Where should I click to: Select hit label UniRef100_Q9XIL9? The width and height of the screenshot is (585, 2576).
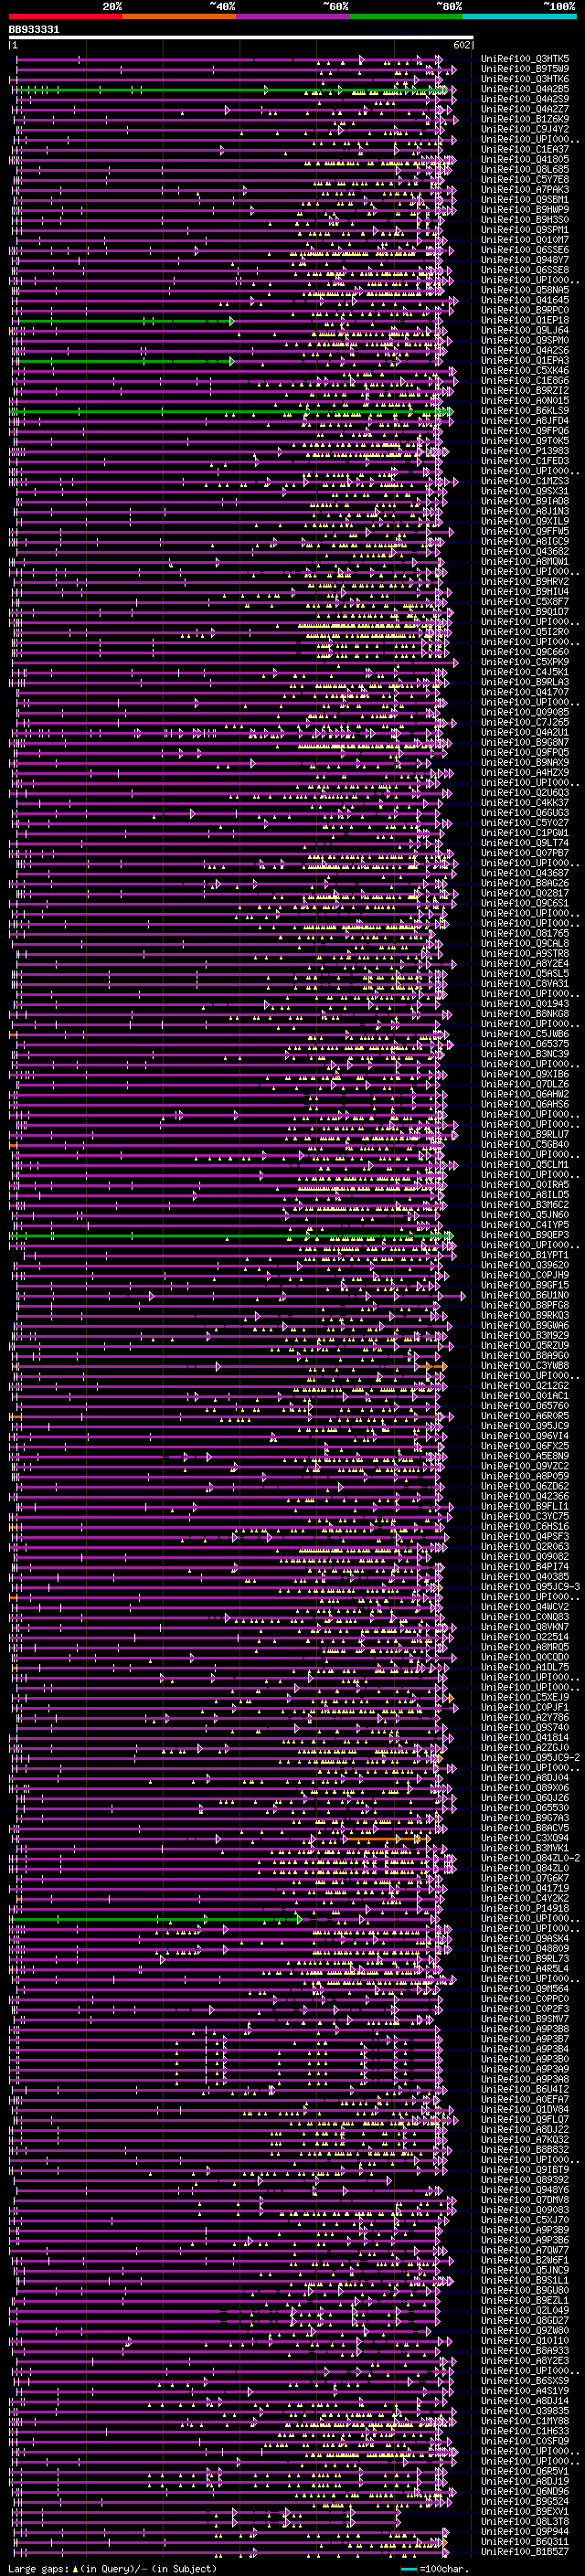[525, 521]
